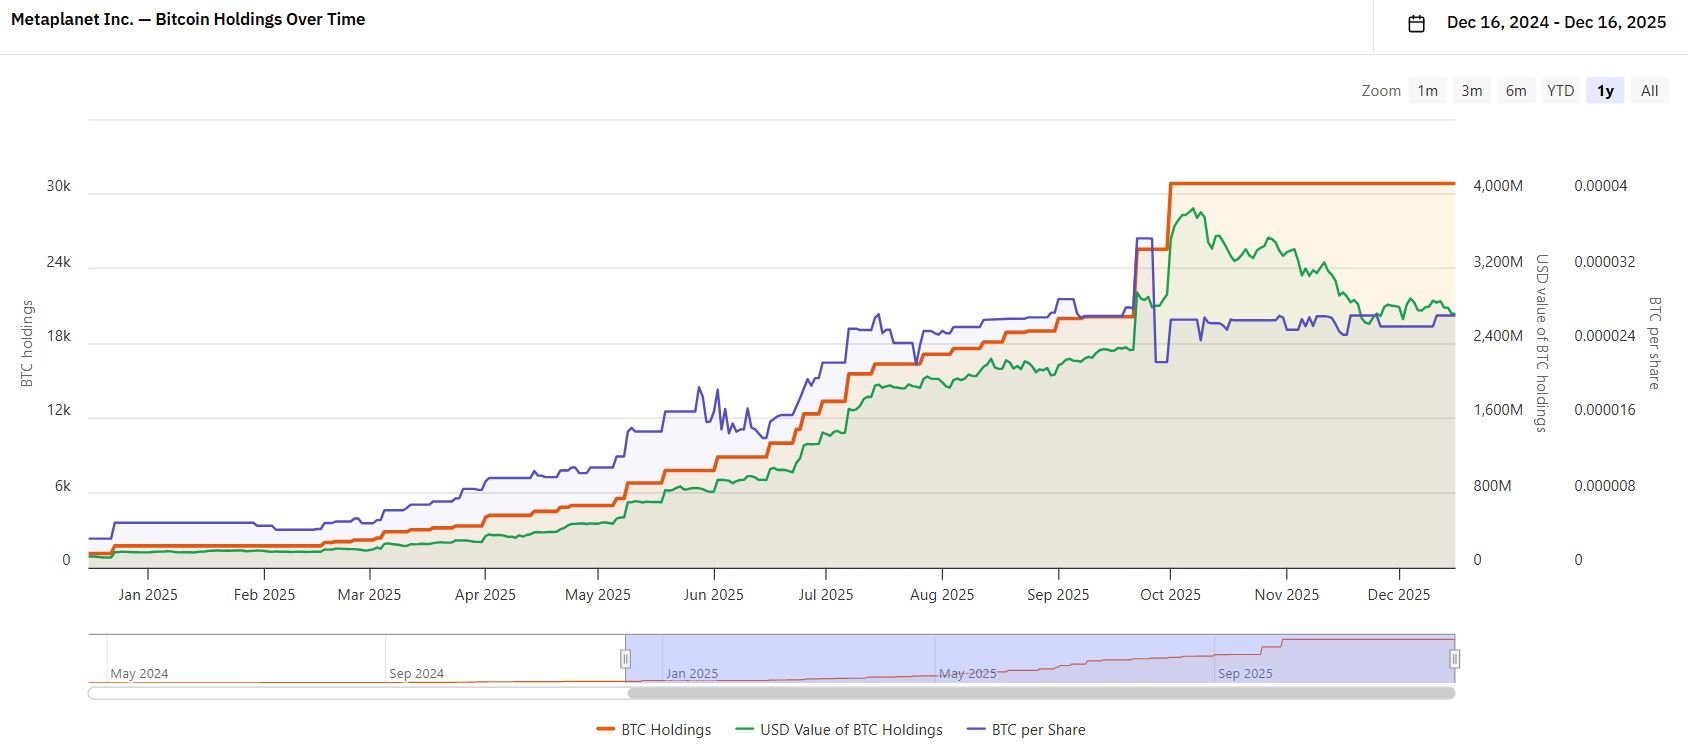Click the 0.000016 BTC per share value
This screenshot has width=1688, height=744.
tap(1605, 410)
